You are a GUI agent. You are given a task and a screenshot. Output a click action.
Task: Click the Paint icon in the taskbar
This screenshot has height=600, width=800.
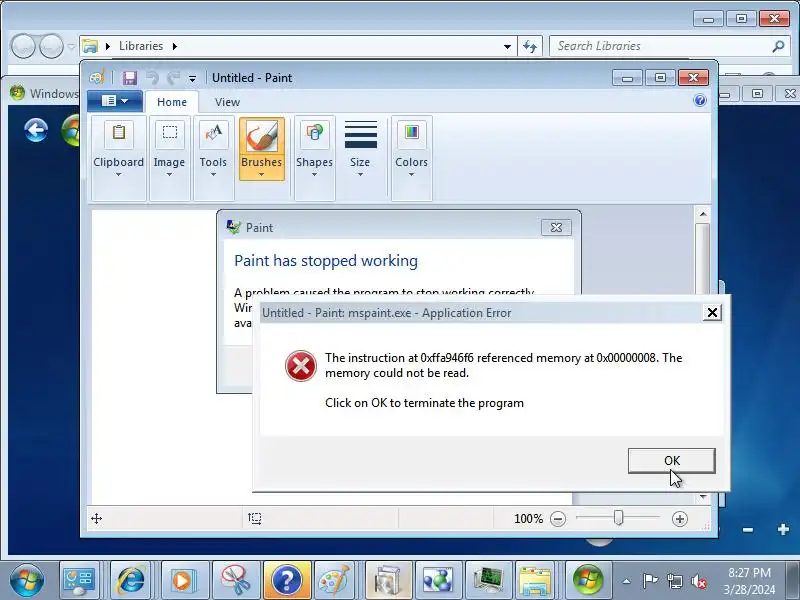pos(334,580)
